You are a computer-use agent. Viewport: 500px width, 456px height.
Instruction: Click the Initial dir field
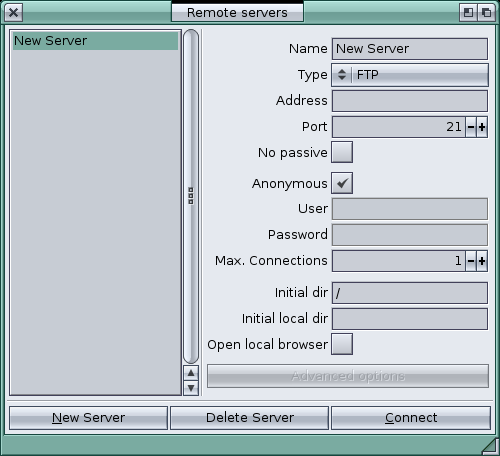coord(410,293)
